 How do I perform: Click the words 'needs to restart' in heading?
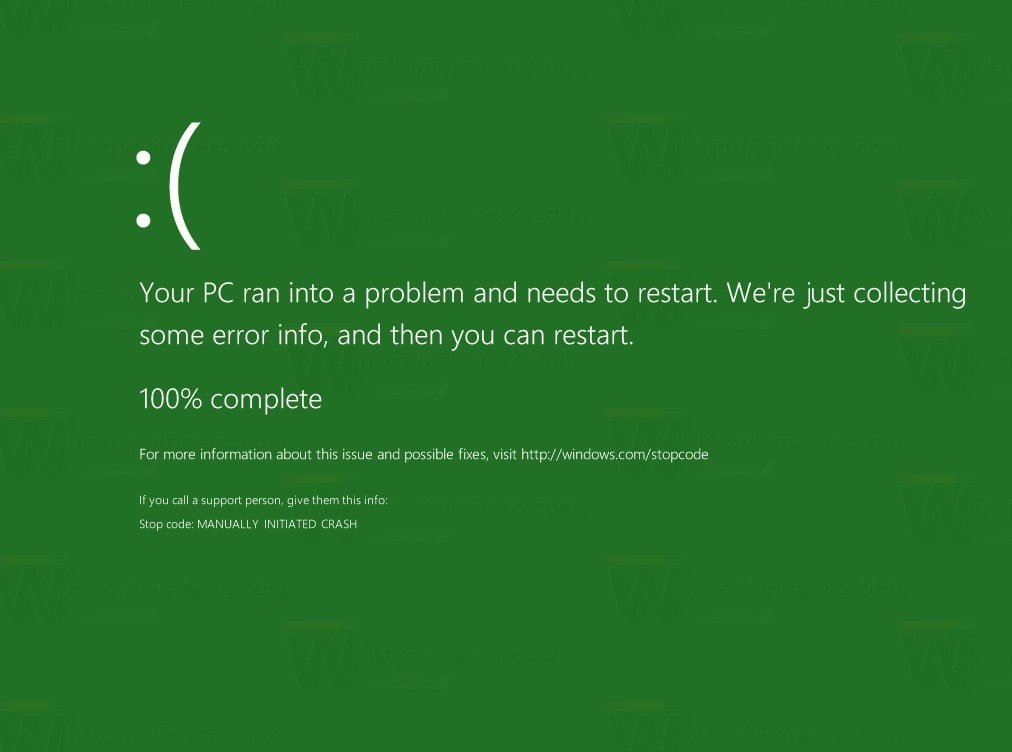coord(622,293)
